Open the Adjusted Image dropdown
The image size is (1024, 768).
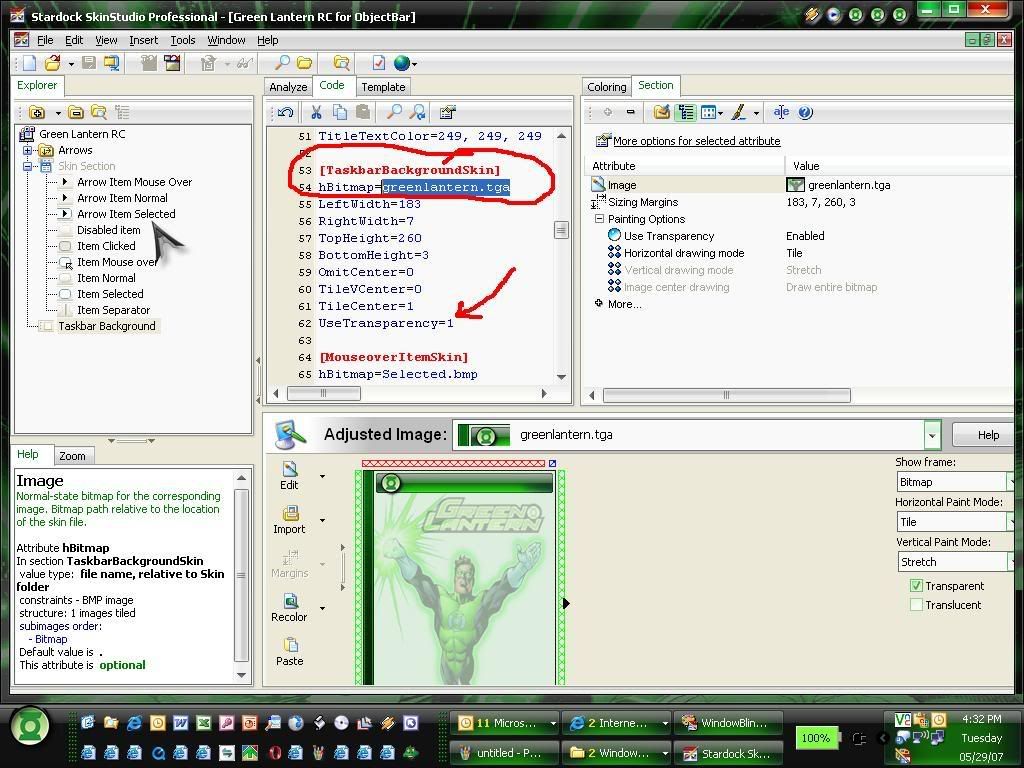click(x=932, y=435)
